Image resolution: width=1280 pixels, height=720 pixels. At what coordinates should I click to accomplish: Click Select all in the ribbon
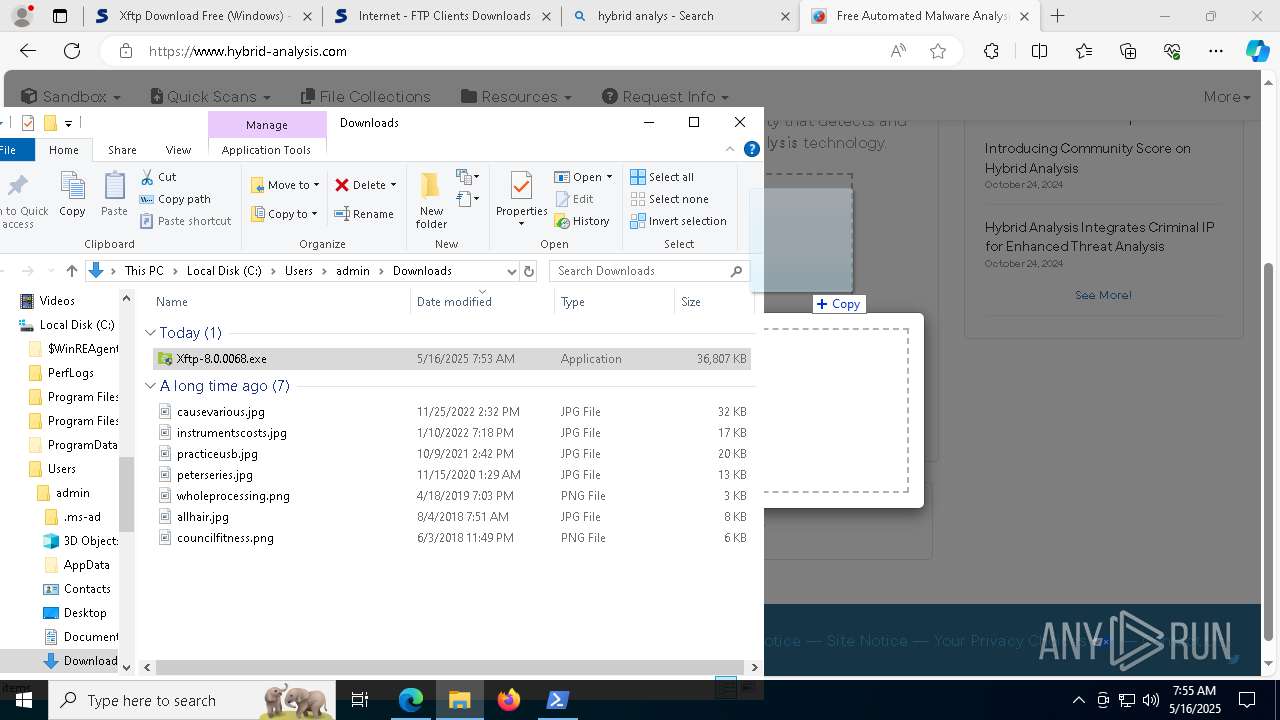coord(662,177)
